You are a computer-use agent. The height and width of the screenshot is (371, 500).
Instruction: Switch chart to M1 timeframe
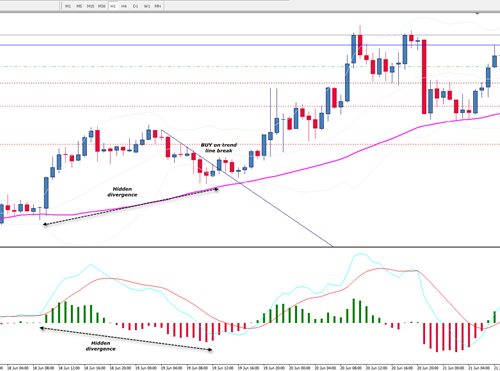[x=68, y=6]
